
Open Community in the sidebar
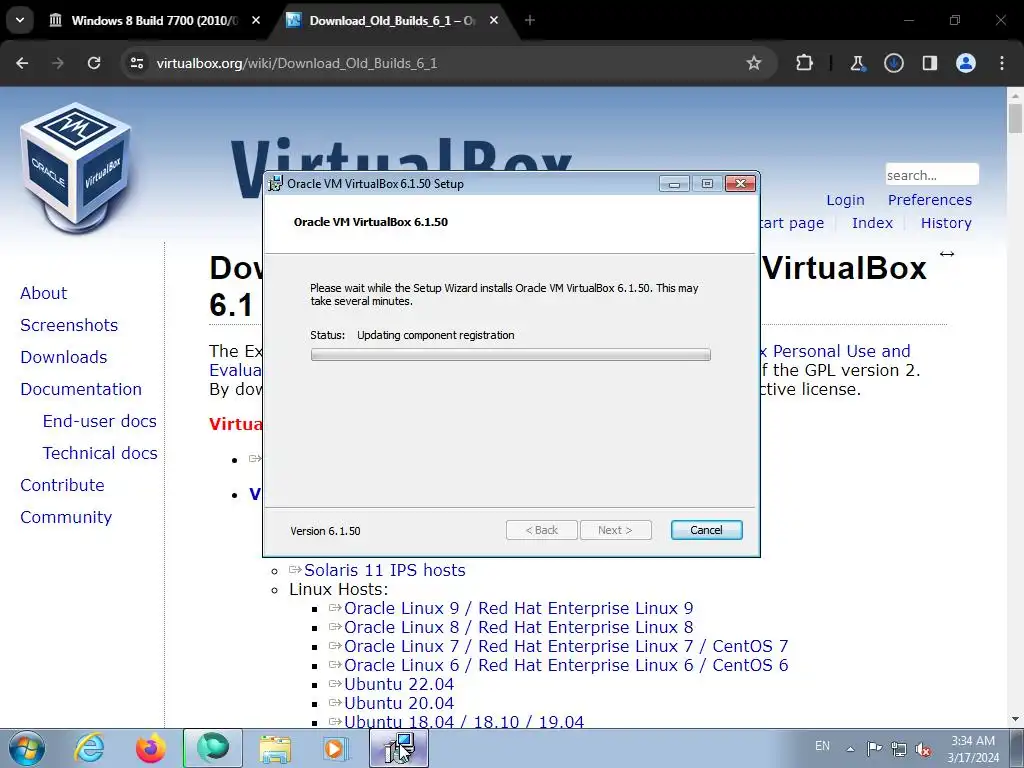66,517
